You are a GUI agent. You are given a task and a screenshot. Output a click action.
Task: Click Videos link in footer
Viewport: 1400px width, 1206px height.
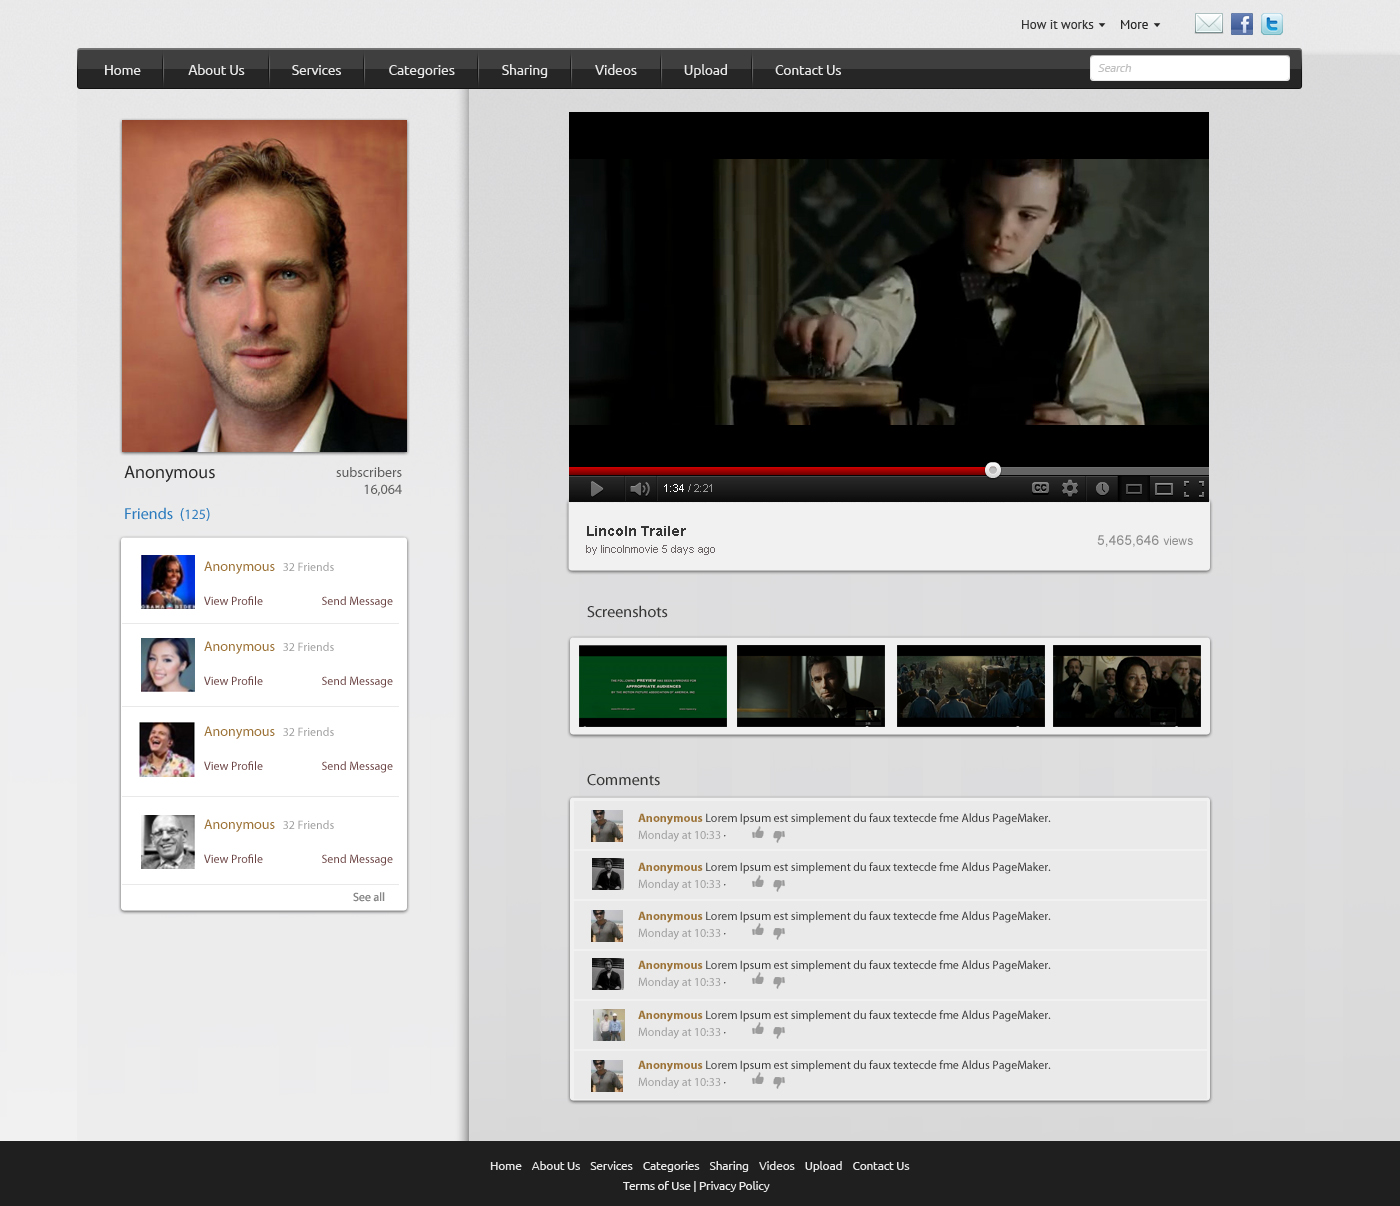pyautogui.click(x=776, y=1166)
